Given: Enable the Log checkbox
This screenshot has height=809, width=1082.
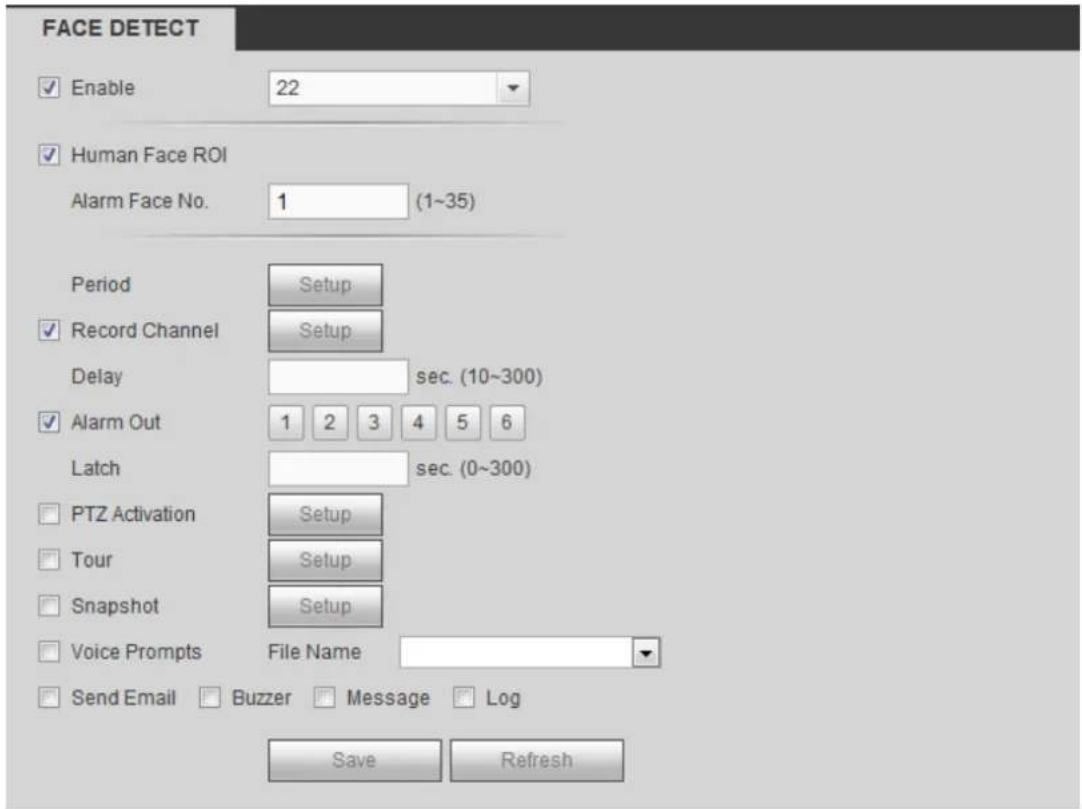Looking at the screenshot, I should point(464,697).
